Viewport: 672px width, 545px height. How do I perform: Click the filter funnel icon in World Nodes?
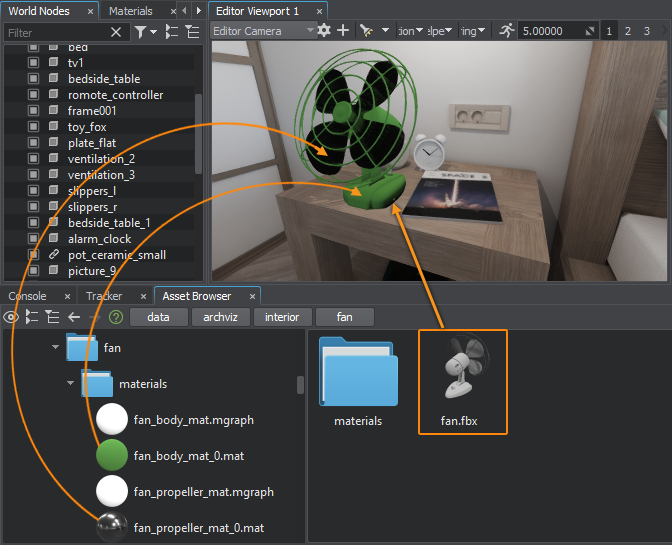pos(141,32)
